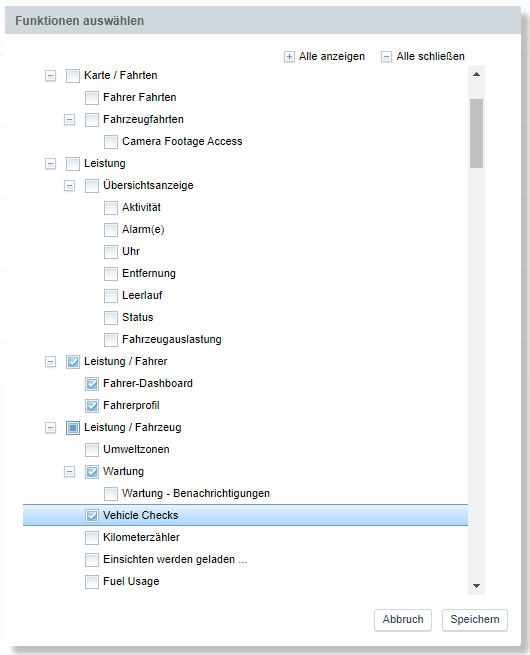530x655 pixels.
Task: Cancel with the Abbruch button
Action: (403, 619)
